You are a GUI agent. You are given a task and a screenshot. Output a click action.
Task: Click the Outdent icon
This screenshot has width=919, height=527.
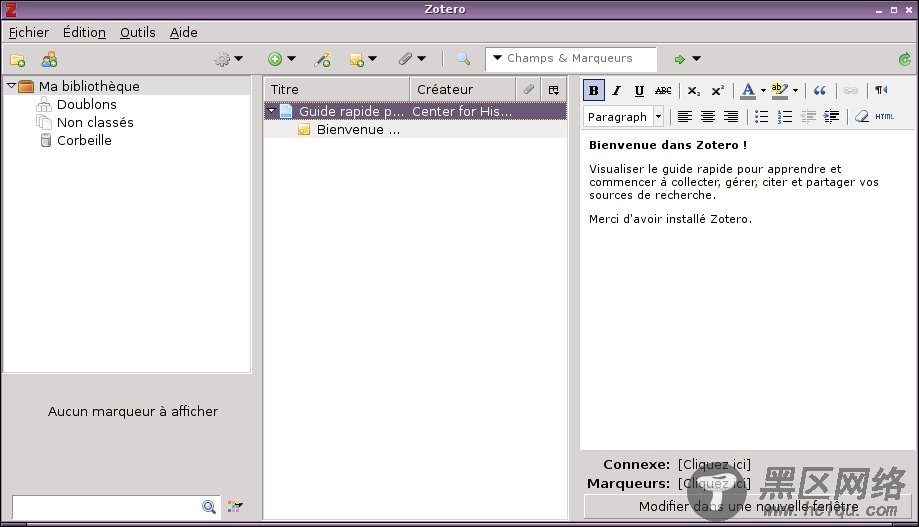(808, 117)
